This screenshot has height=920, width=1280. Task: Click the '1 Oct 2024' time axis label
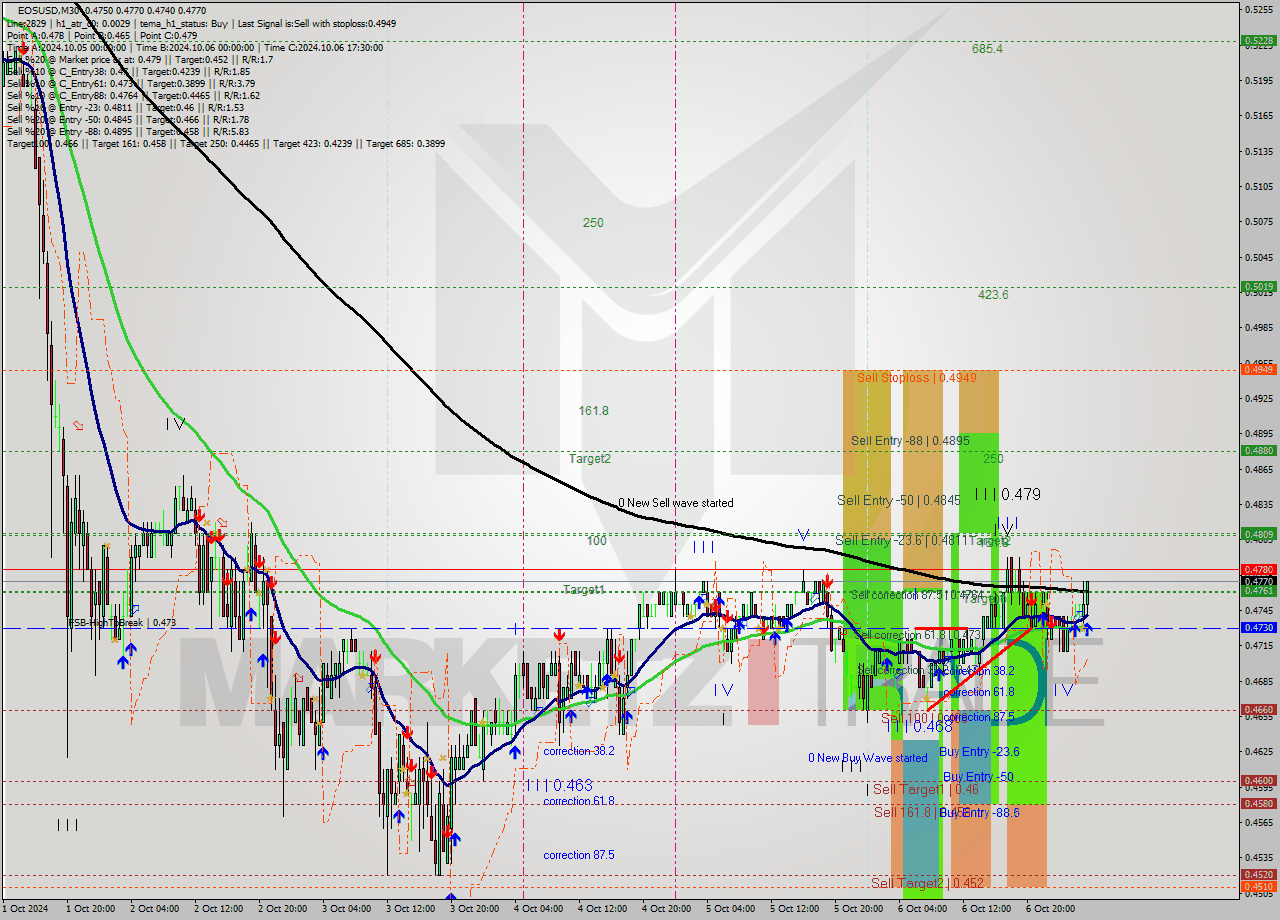point(25,909)
